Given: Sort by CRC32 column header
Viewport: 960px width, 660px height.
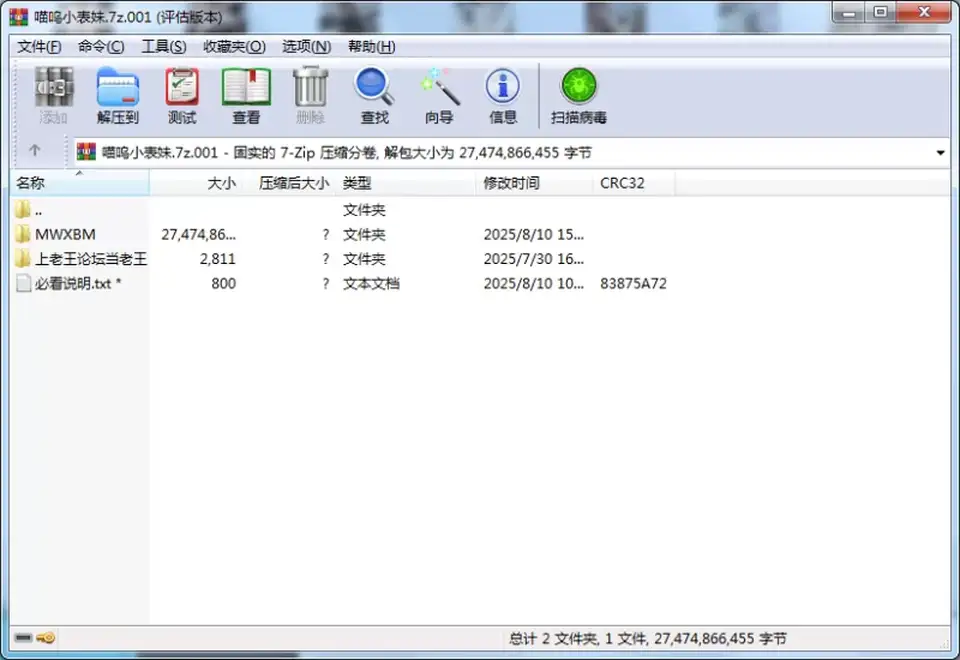Looking at the screenshot, I should 634,183.
